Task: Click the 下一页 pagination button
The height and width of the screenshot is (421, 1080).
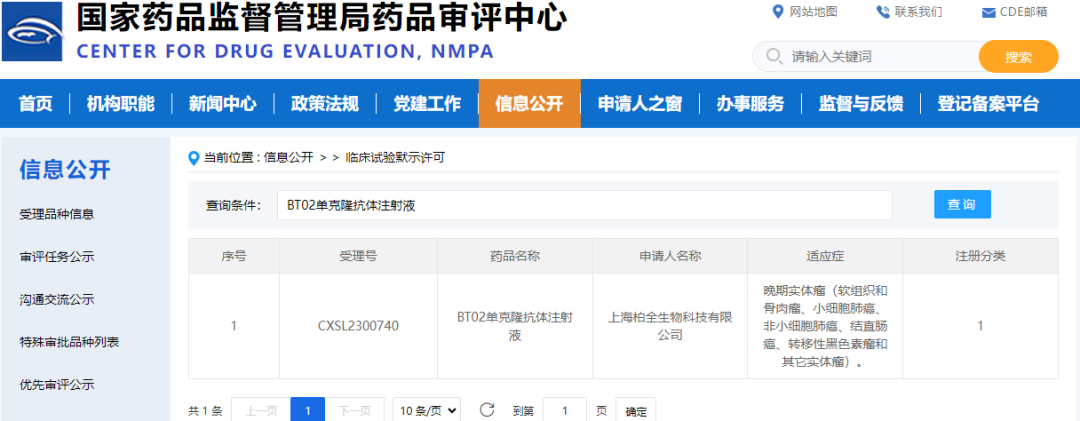Action: pos(355,411)
